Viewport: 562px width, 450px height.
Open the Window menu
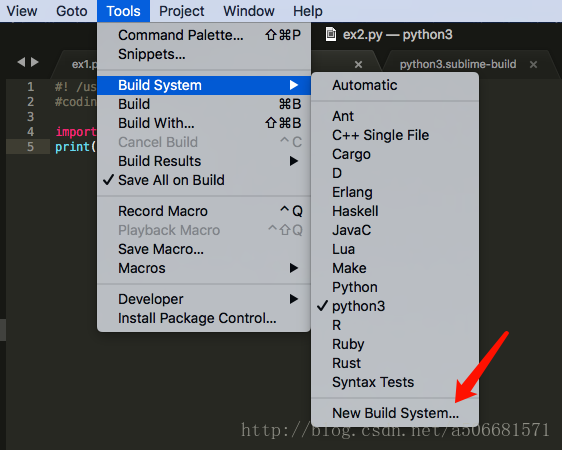pyautogui.click(x=249, y=11)
